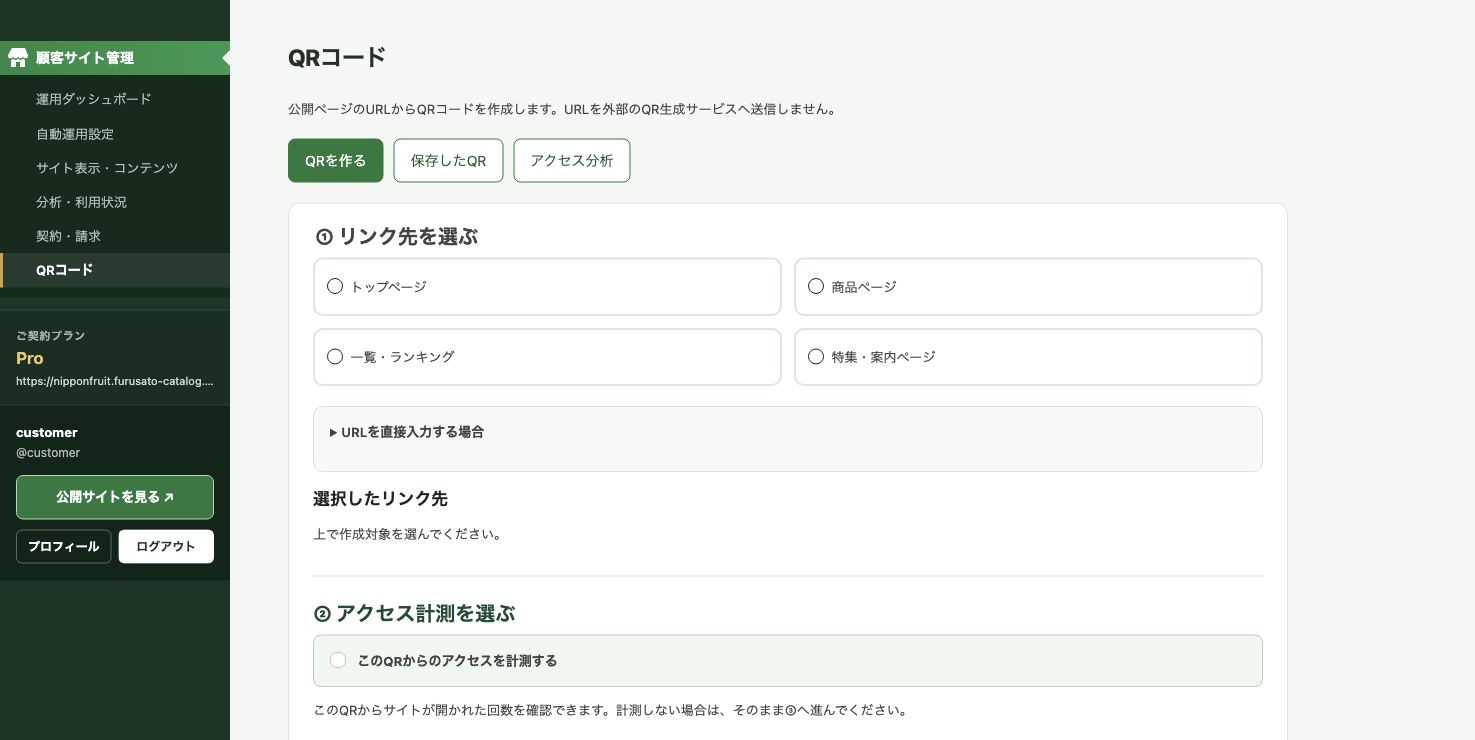Select the トップページ radio button
Image resolution: width=1475 pixels, height=740 pixels.
[x=335, y=286]
